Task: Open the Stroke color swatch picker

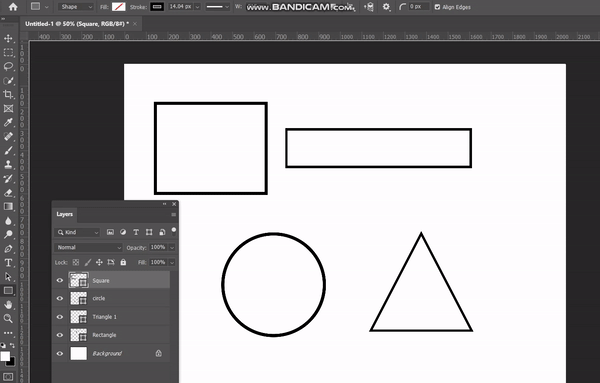Action: point(157,7)
